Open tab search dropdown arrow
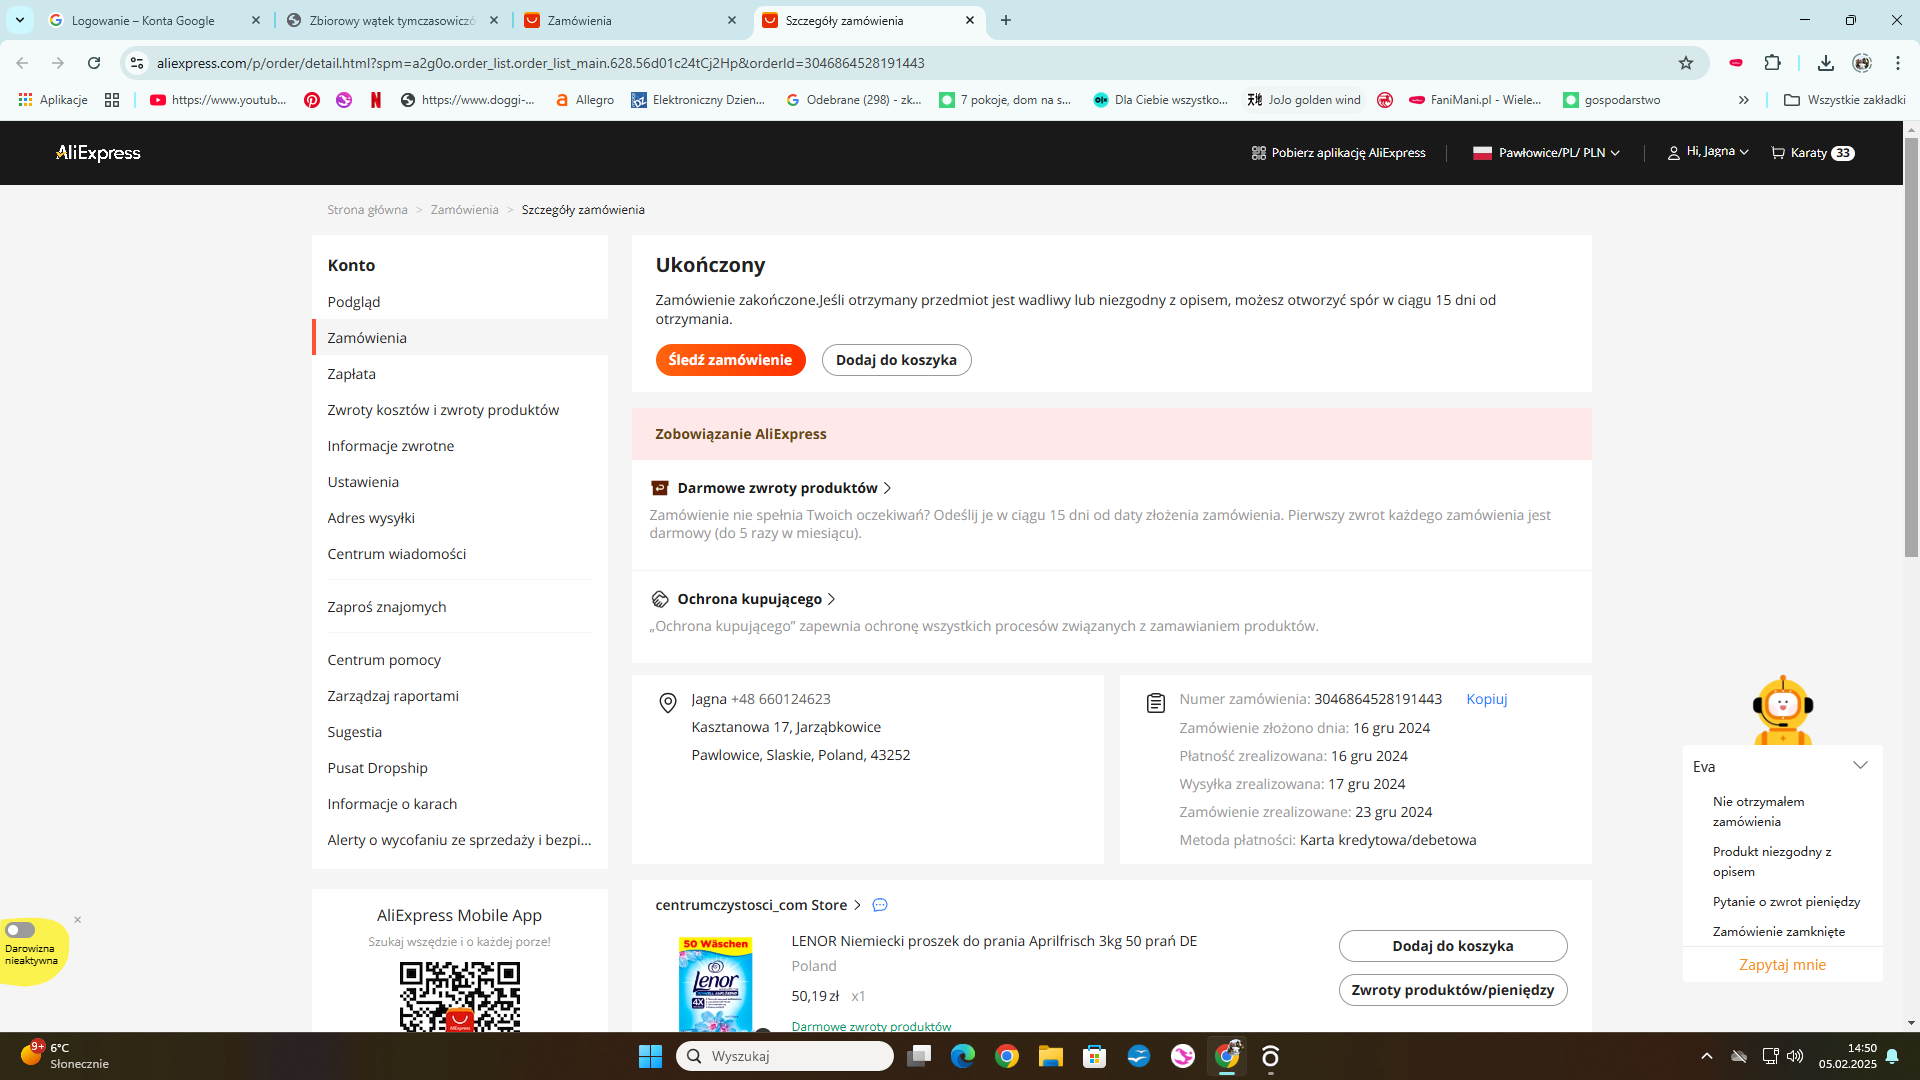The height and width of the screenshot is (1080, 1920). click(19, 20)
